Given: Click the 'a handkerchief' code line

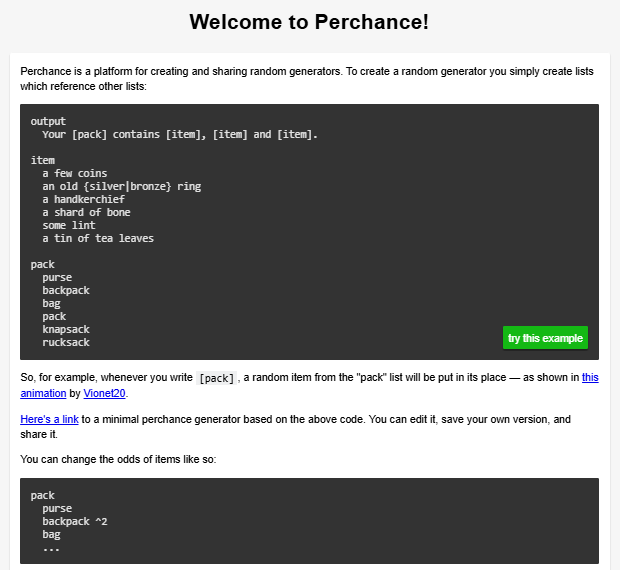Looking at the screenshot, I should (83, 199).
